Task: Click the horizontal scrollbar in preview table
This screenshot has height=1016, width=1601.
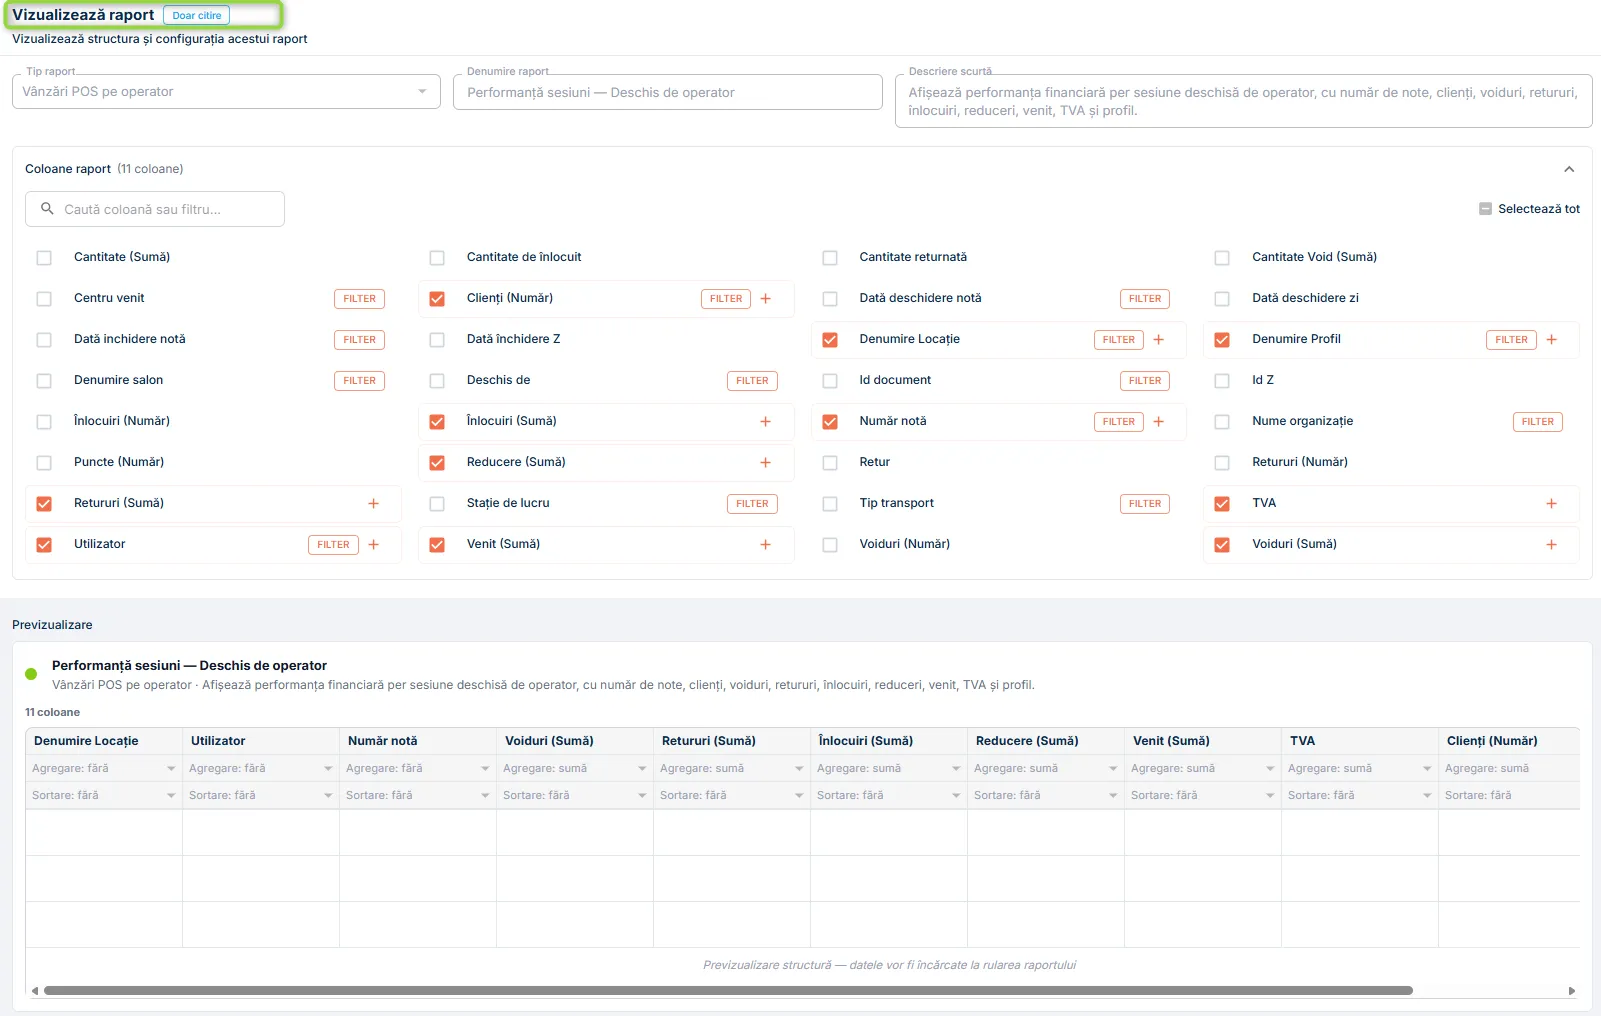Action: point(728,991)
